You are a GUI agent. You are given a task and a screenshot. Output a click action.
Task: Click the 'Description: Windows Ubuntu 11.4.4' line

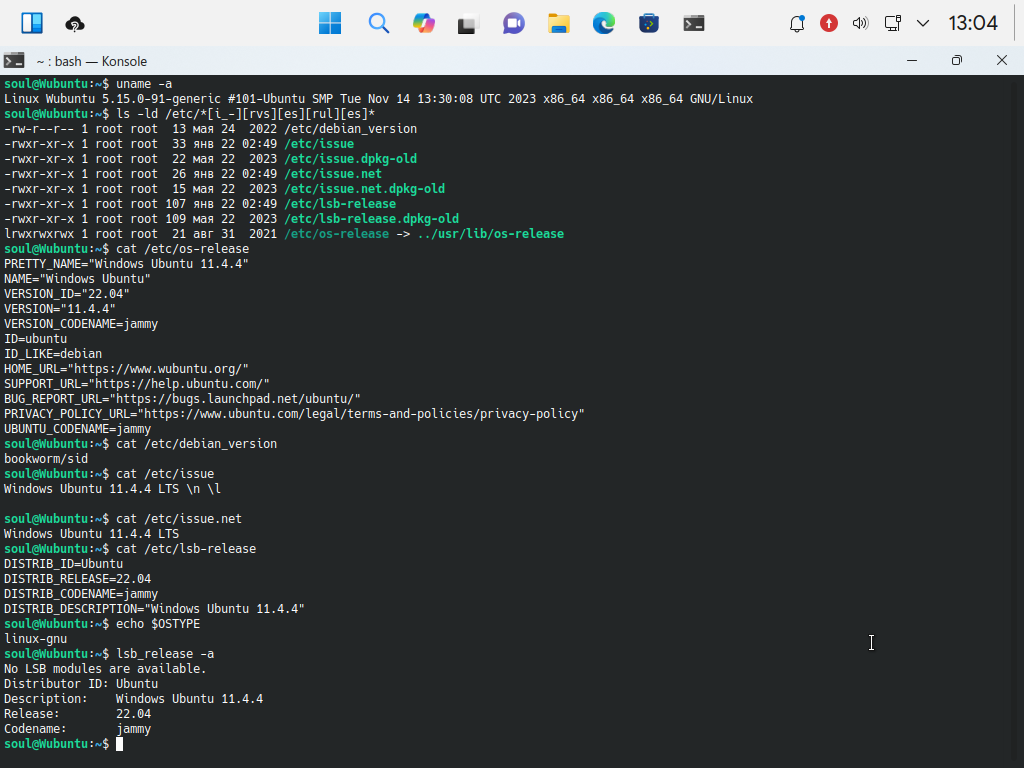pos(133,699)
